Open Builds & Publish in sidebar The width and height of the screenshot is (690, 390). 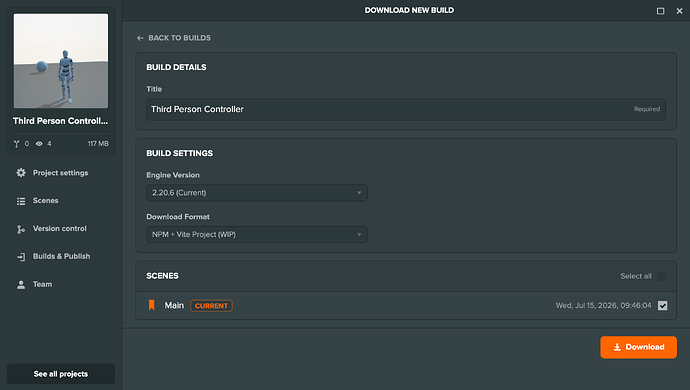point(61,256)
